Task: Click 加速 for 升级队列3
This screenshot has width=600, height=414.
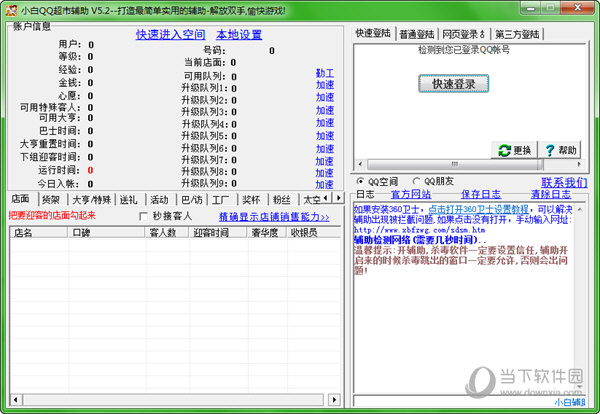Action: click(325, 110)
